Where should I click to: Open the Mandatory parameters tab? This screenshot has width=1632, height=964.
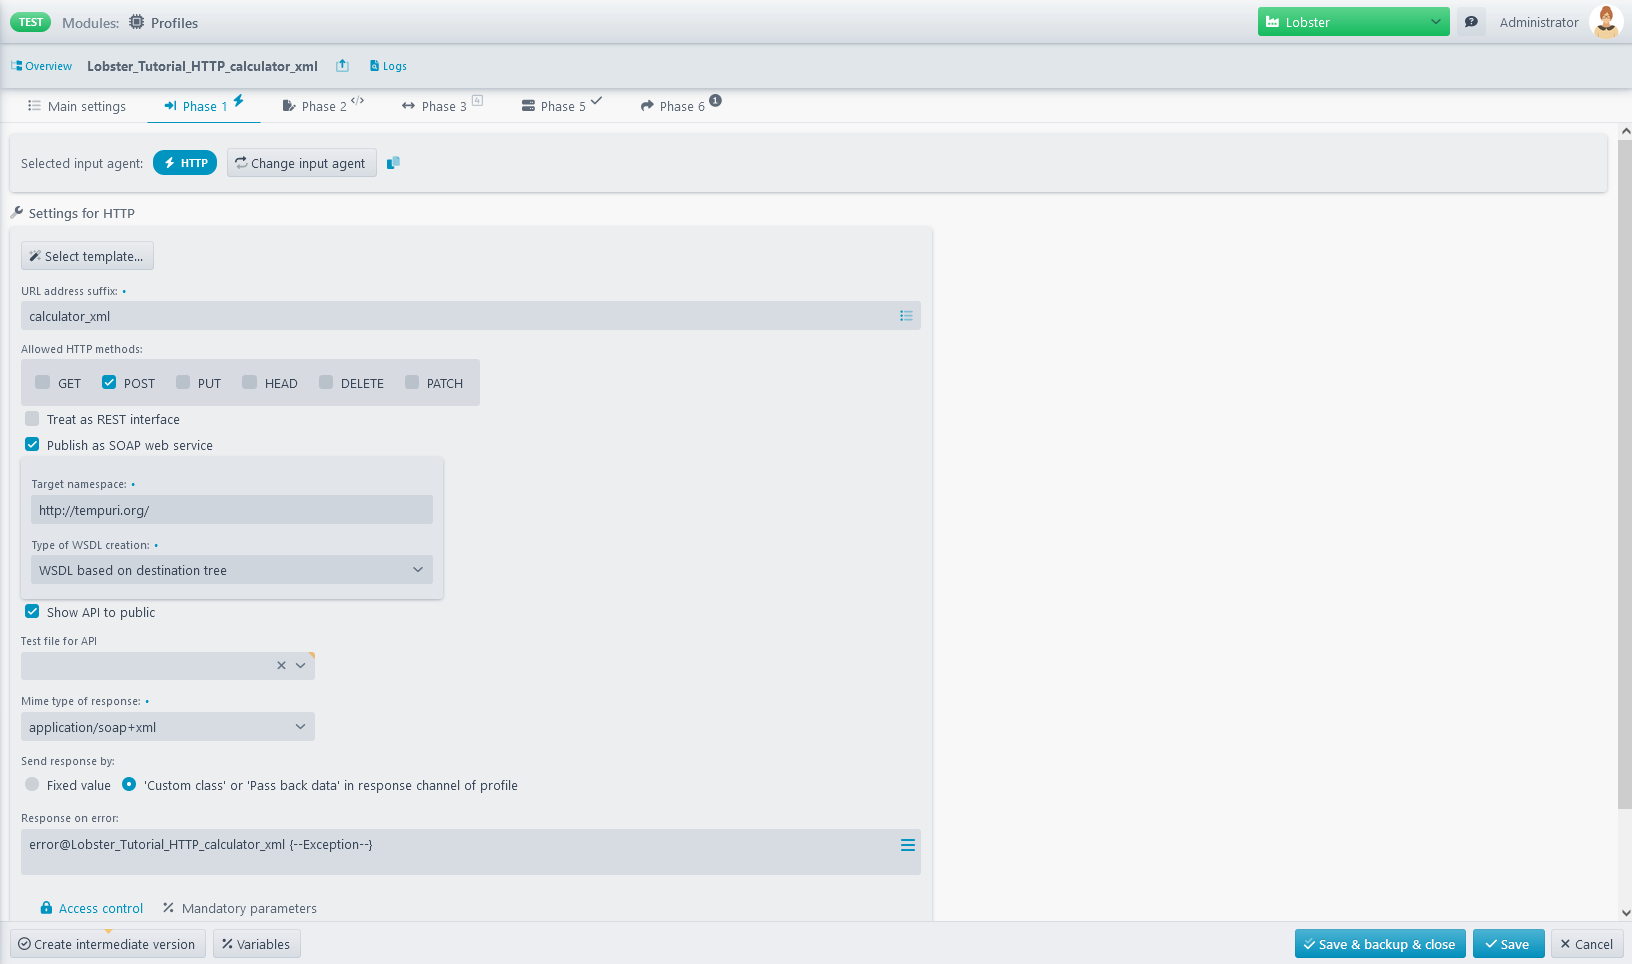240,908
